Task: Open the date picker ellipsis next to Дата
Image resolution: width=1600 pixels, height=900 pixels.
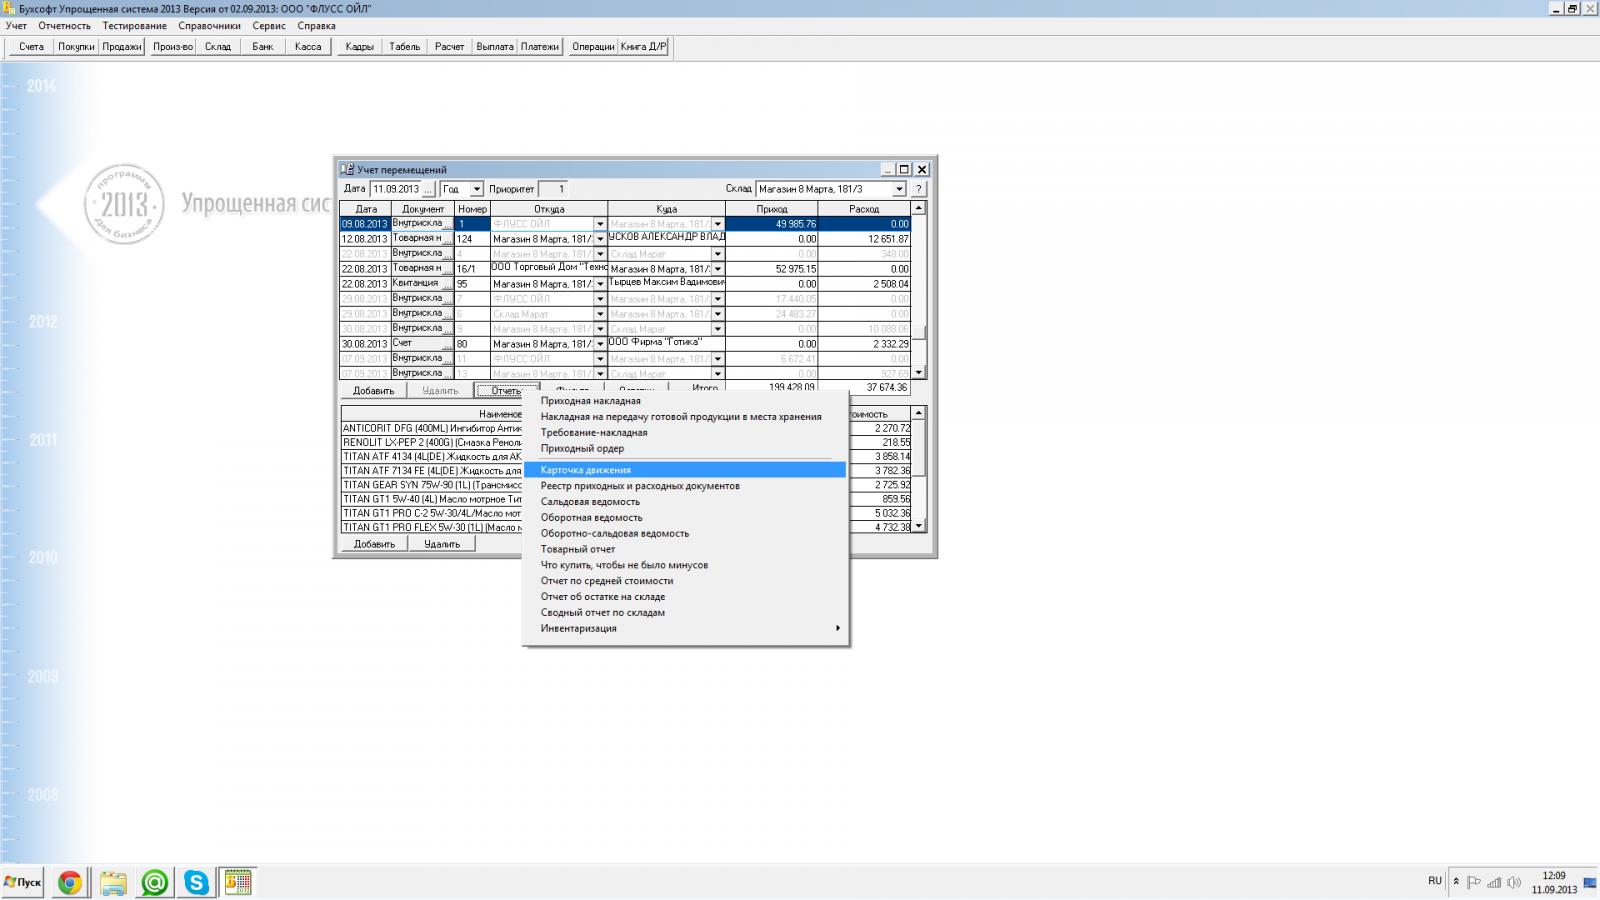Action: pos(428,189)
